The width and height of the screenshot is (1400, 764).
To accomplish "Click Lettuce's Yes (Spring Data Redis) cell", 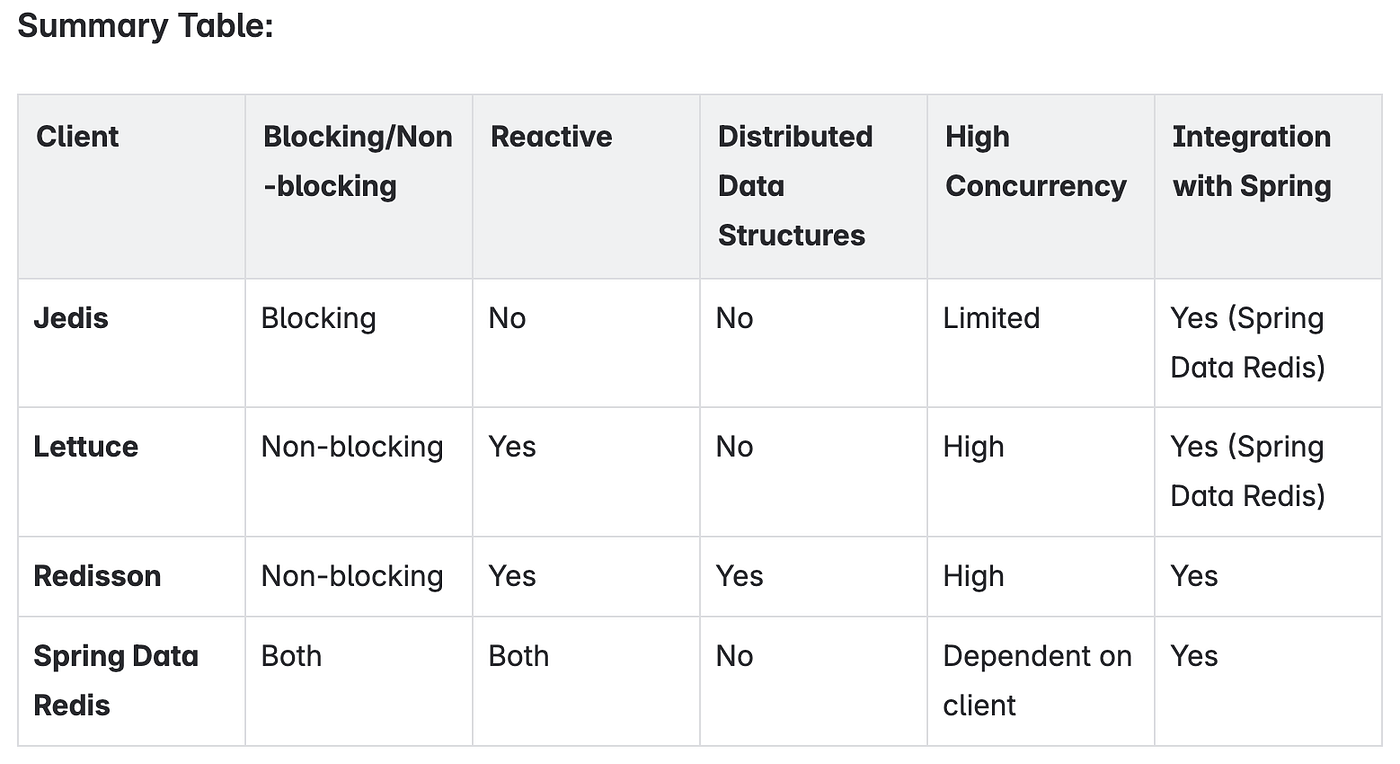I will coord(1247,471).
